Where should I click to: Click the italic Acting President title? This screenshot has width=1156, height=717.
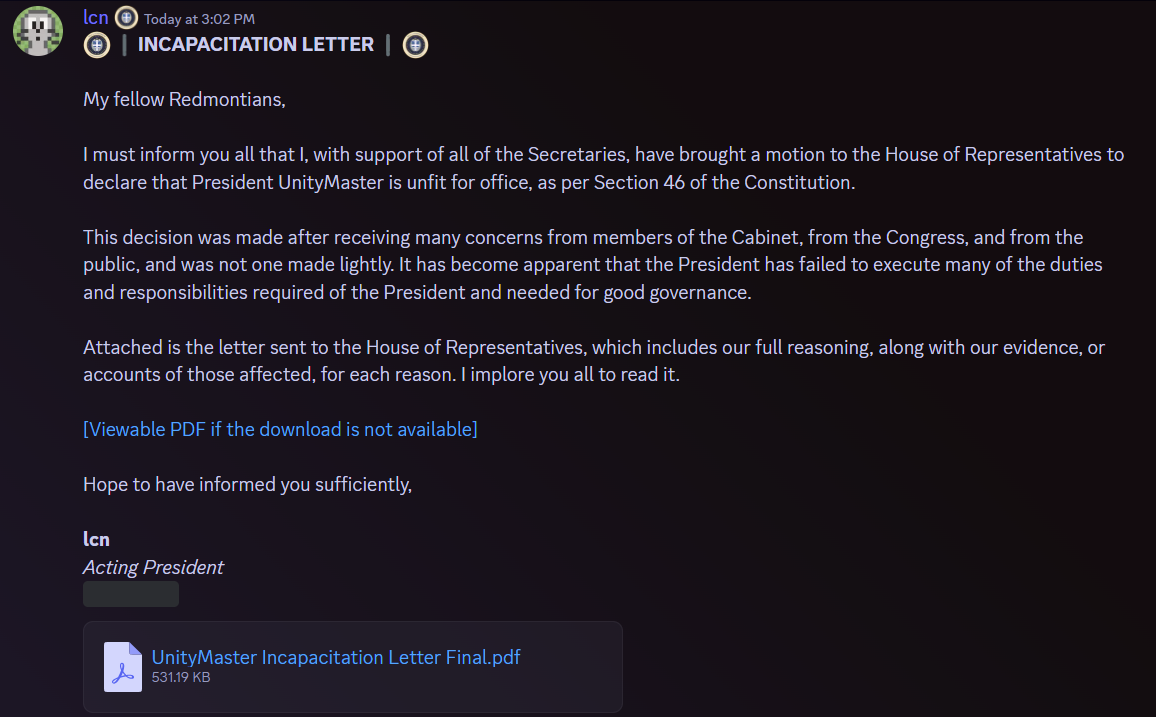click(153, 567)
